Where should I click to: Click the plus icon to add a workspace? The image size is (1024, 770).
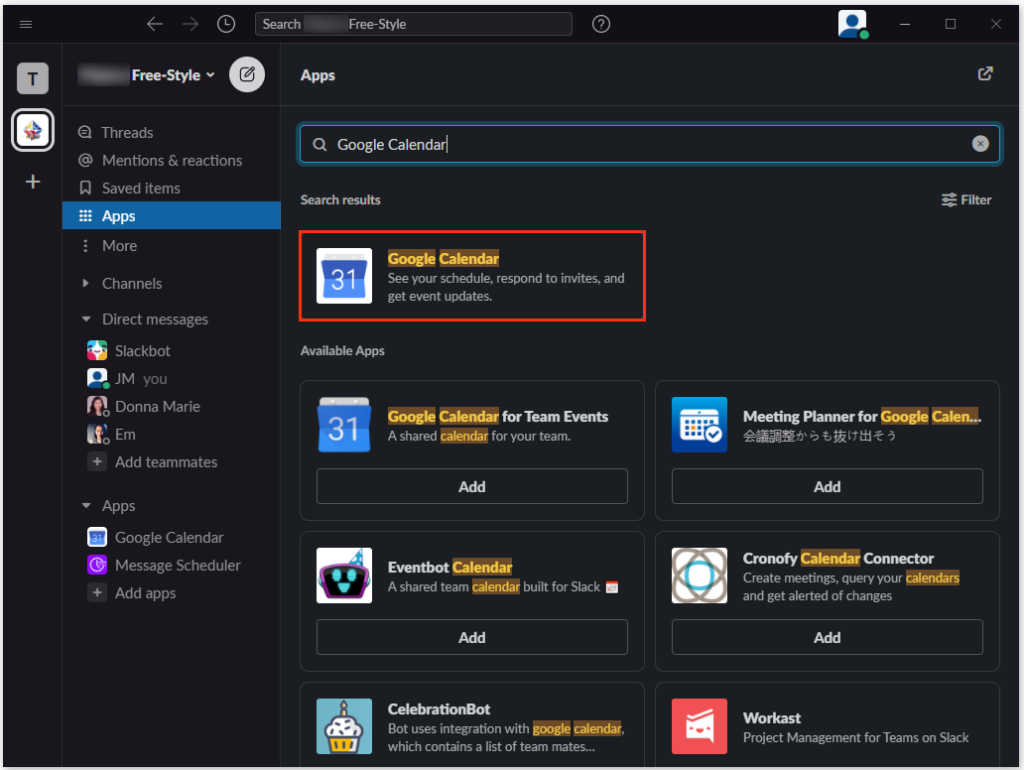click(32, 181)
